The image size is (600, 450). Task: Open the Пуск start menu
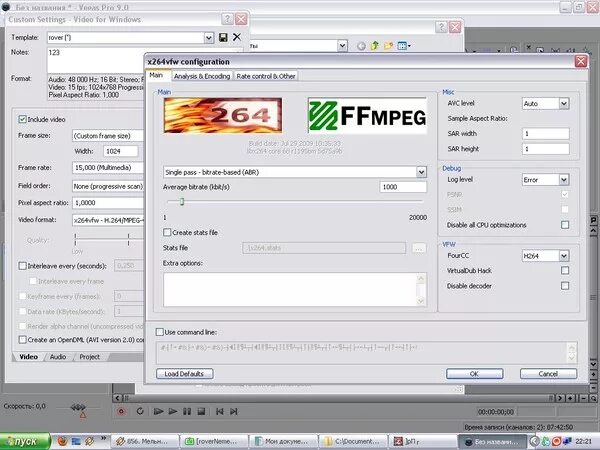click(x=25, y=441)
